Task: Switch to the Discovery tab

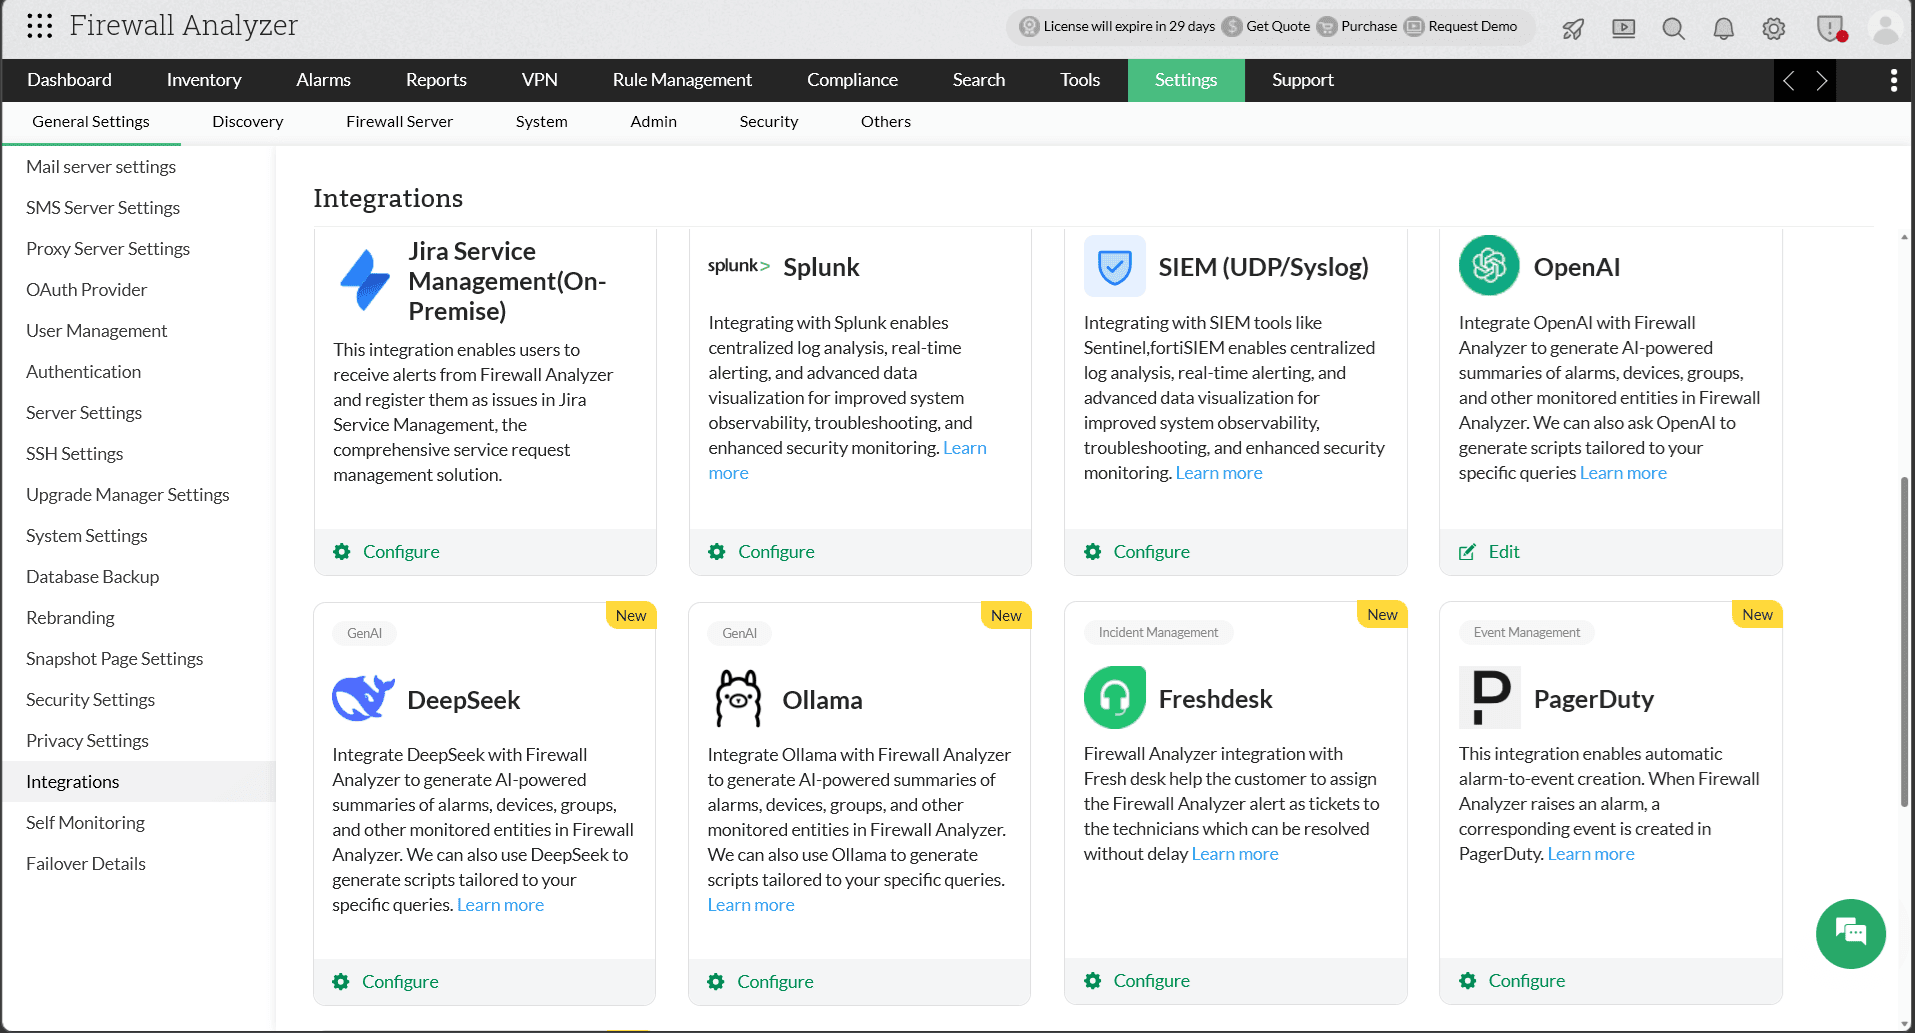Action: point(247,122)
